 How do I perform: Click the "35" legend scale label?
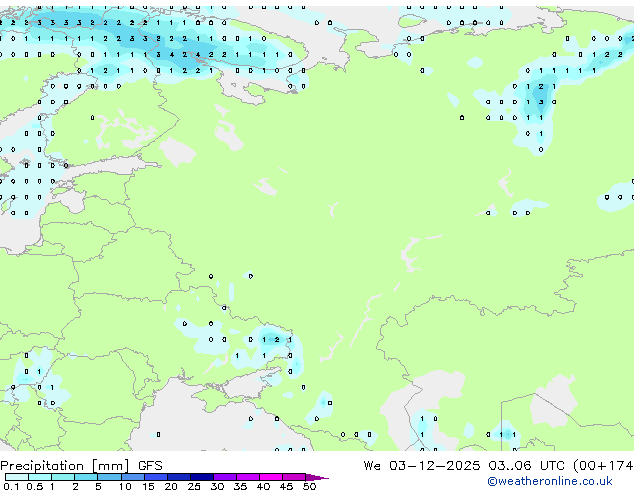click(240, 486)
